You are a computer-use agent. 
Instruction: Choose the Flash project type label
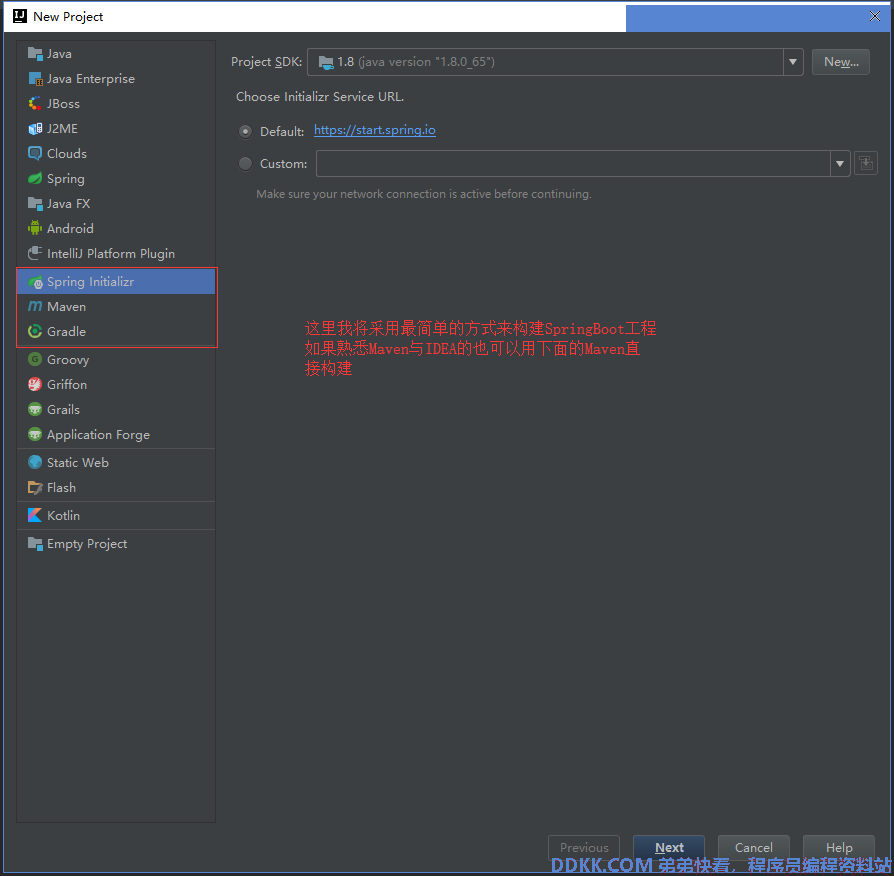[61, 488]
